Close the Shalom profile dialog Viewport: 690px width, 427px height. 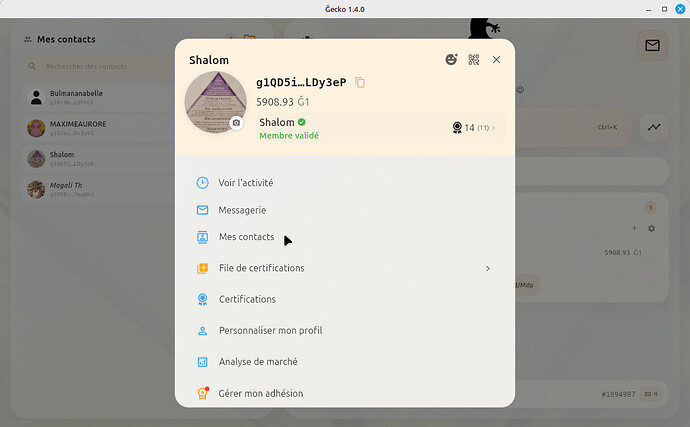coord(496,59)
